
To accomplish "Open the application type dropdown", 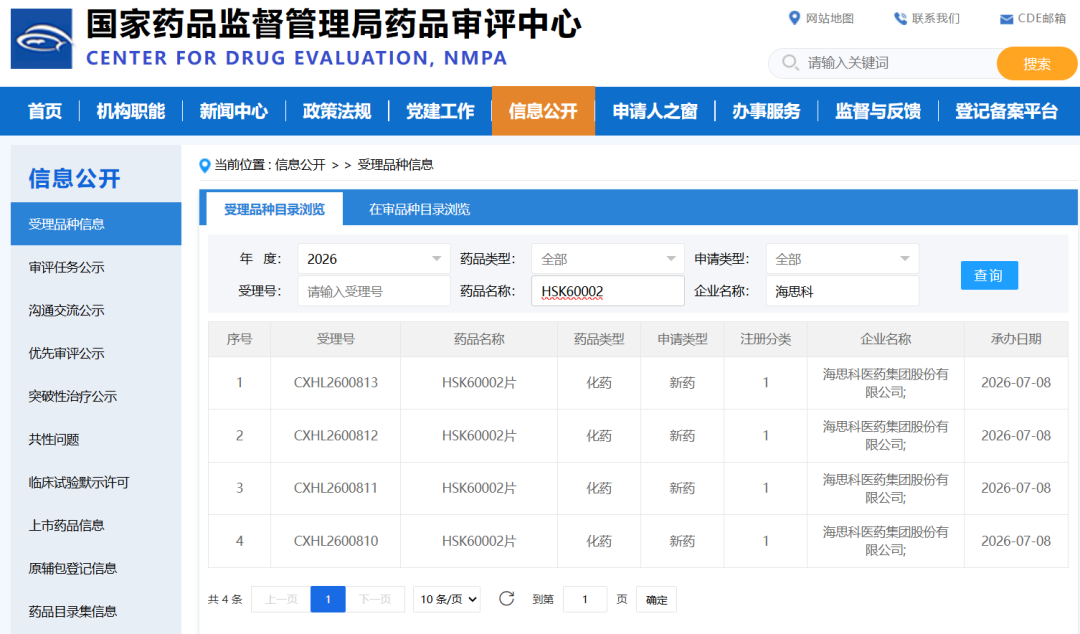I will [842, 258].
